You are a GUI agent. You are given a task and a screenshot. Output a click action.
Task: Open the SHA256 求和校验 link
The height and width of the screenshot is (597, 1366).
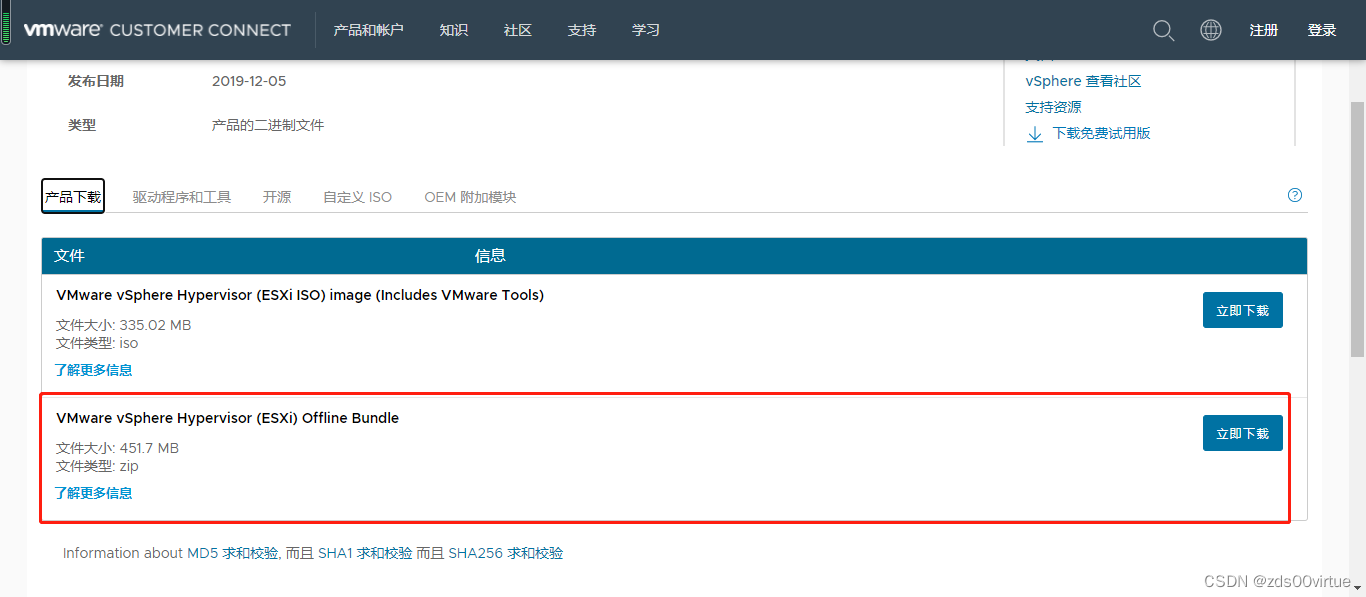pos(506,553)
